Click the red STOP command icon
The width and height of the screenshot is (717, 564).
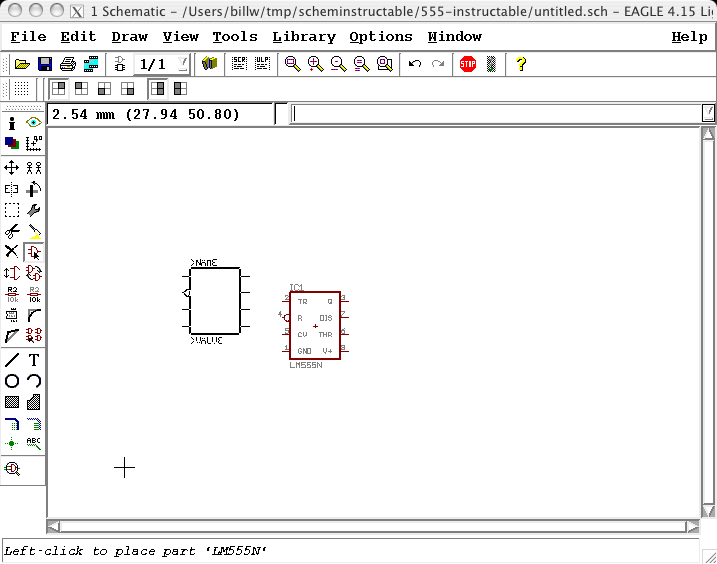468,64
